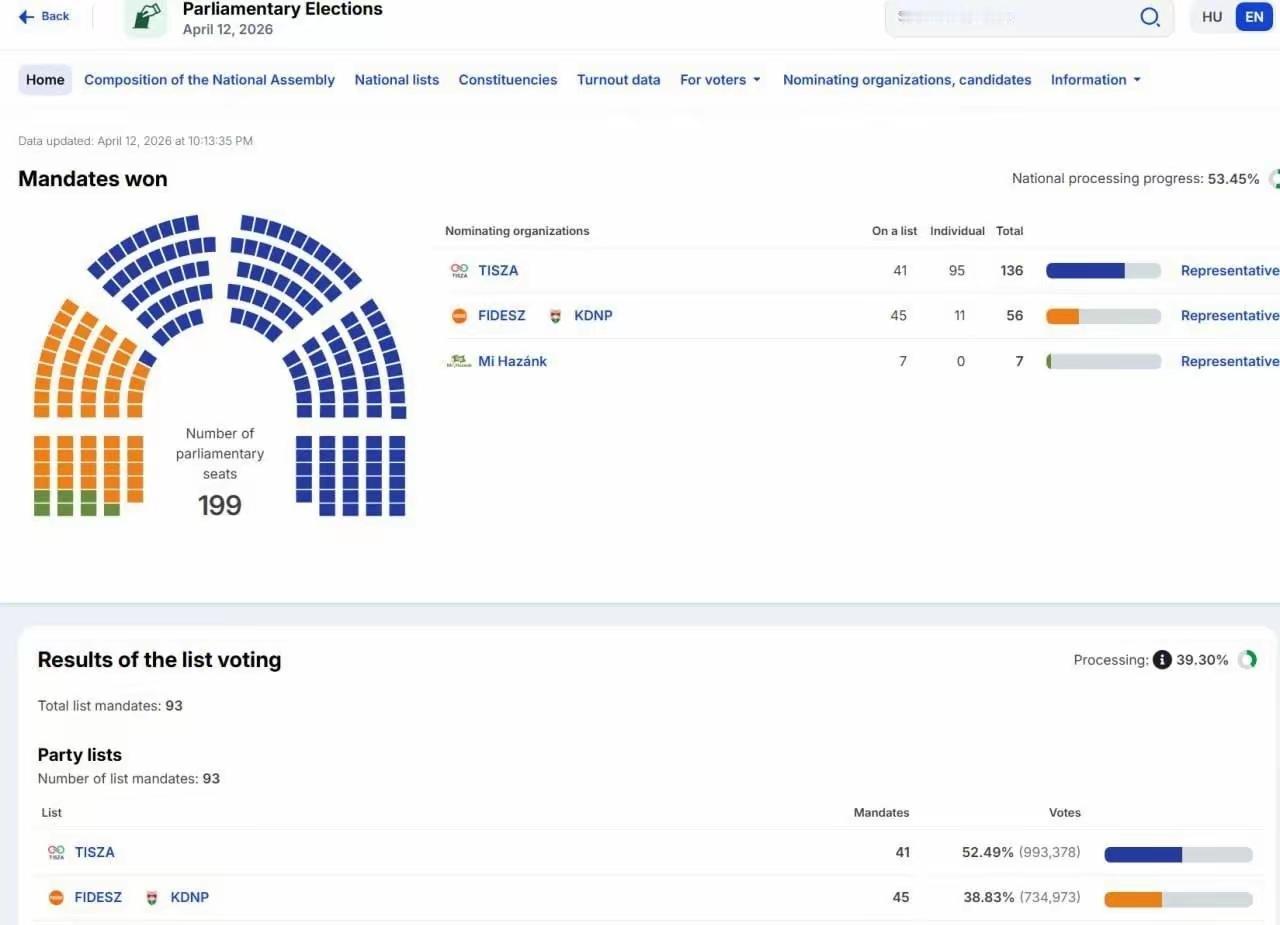Open the Constituencies tab
Image resolution: width=1280 pixels, height=925 pixels.
tap(507, 80)
